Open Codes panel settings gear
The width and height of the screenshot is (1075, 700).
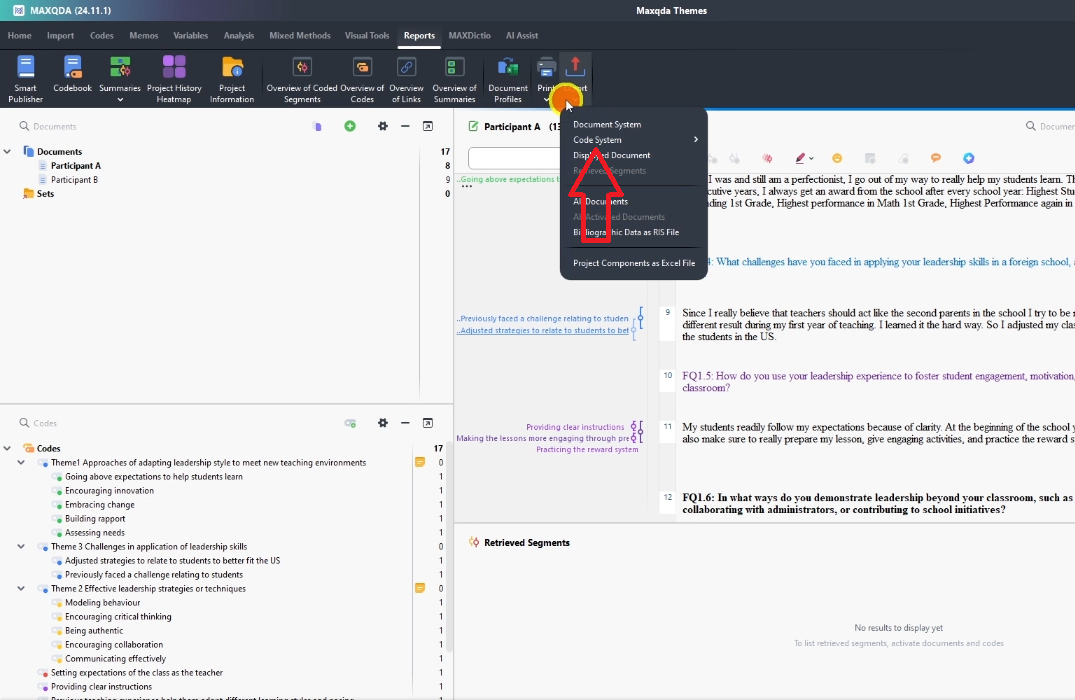coord(382,423)
